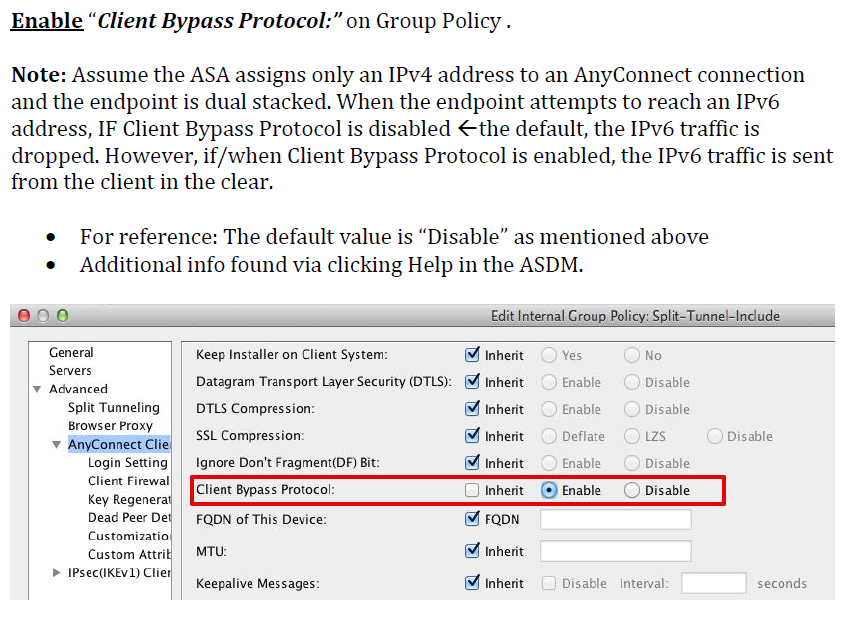Select Disable radio for DTLS row
Image resolution: width=863 pixels, height=618 pixels.
pos(631,382)
